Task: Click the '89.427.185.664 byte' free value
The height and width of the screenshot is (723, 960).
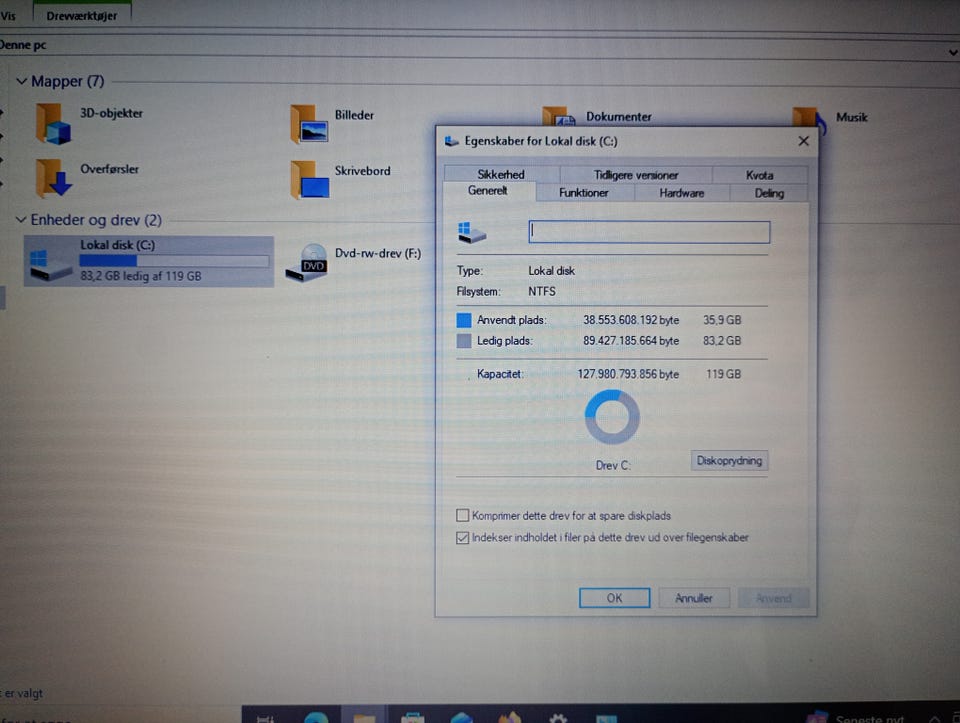Action: (x=631, y=341)
